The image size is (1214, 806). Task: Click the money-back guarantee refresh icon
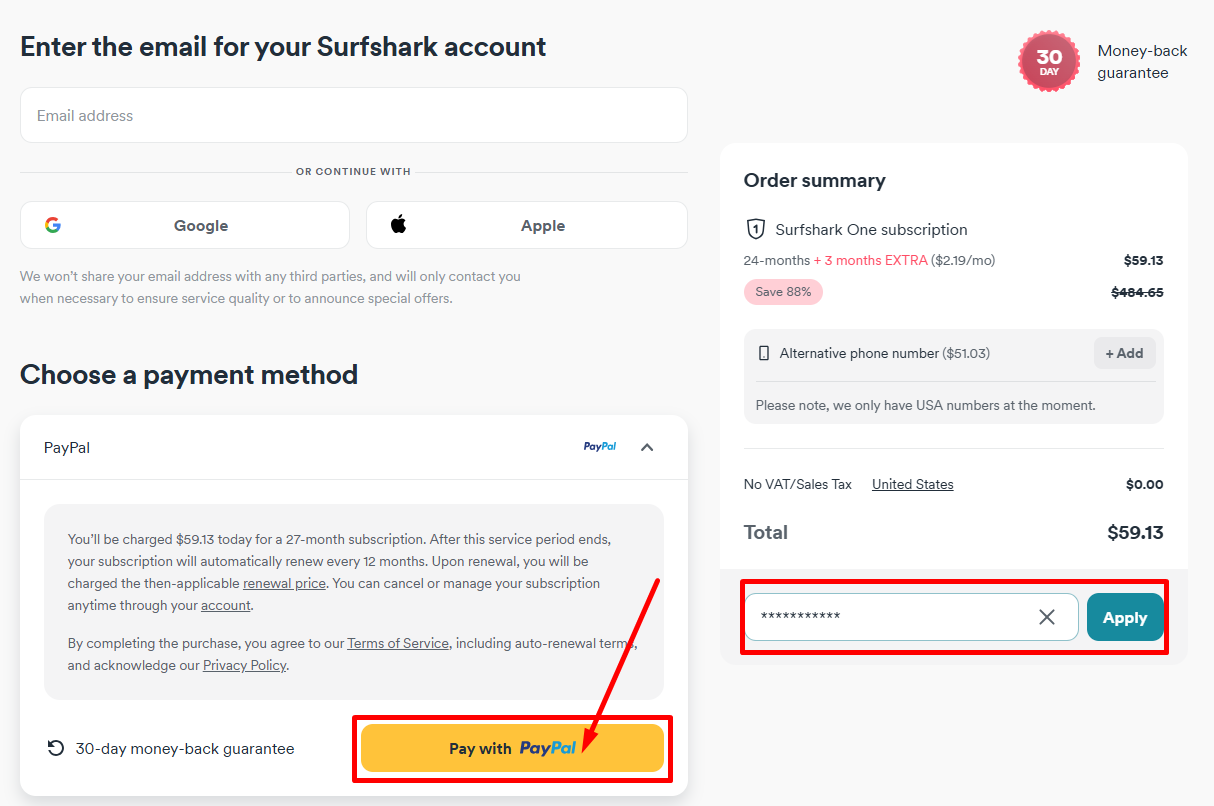pyautogui.click(x=56, y=748)
